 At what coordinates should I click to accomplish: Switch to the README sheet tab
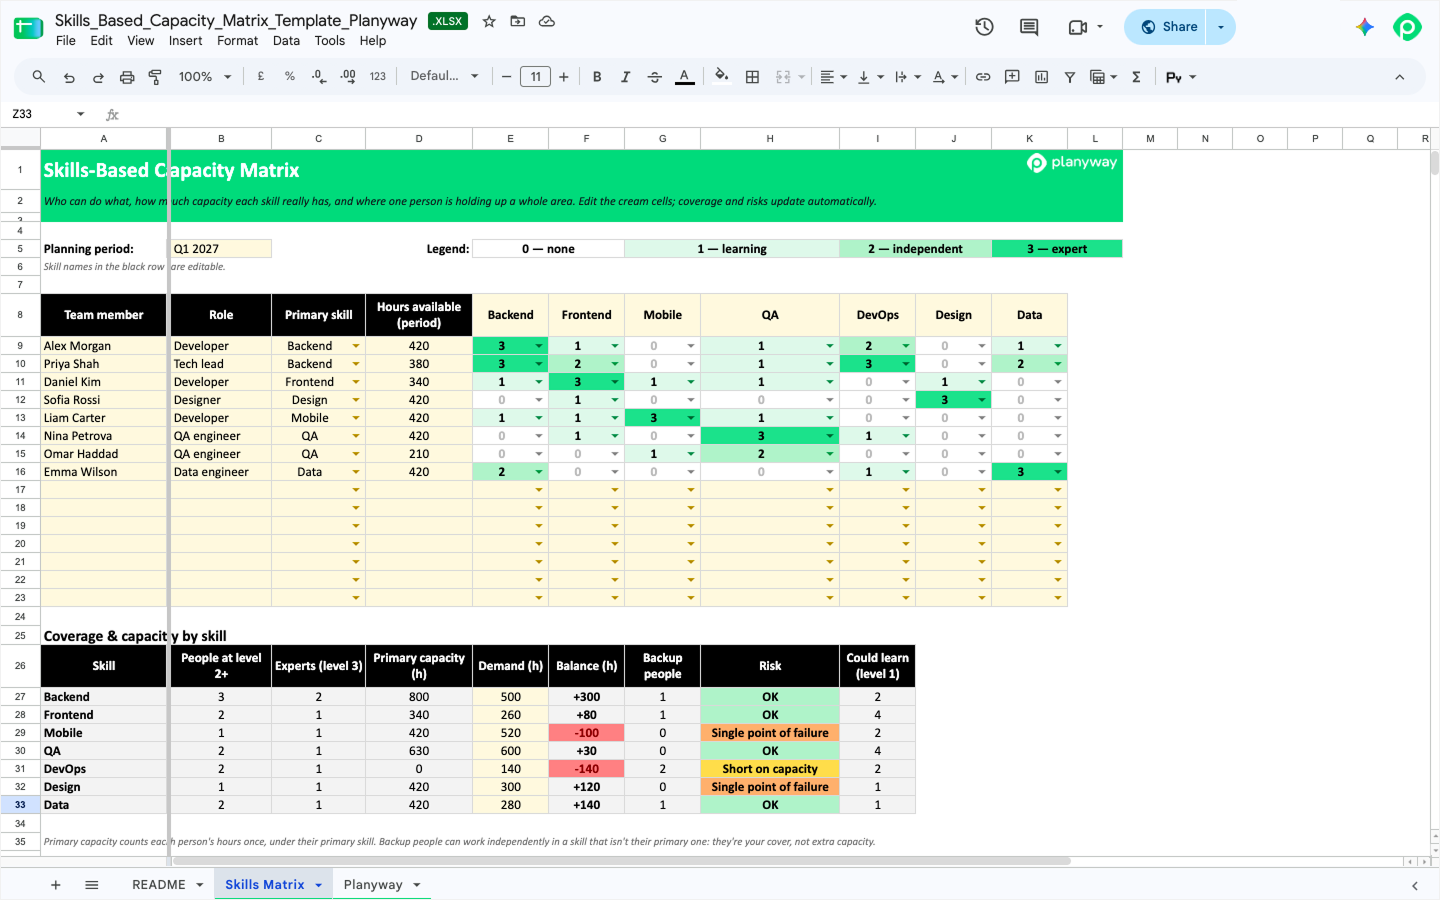click(x=159, y=885)
